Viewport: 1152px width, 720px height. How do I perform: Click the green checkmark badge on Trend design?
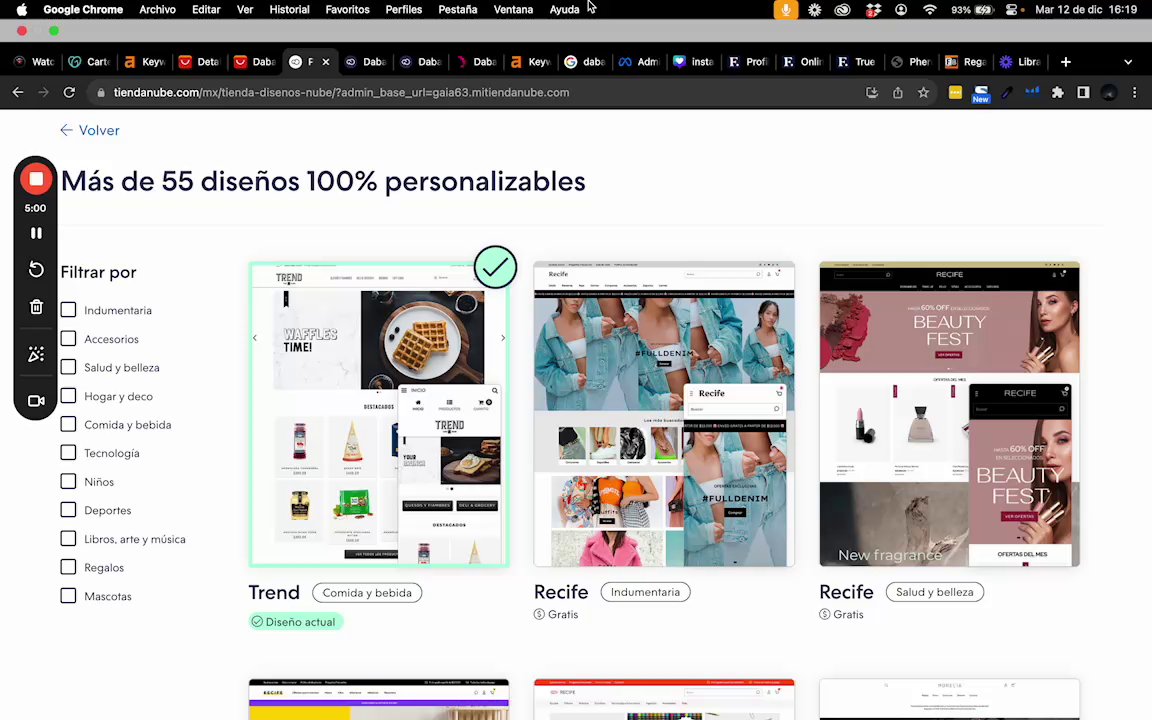point(495,267)
